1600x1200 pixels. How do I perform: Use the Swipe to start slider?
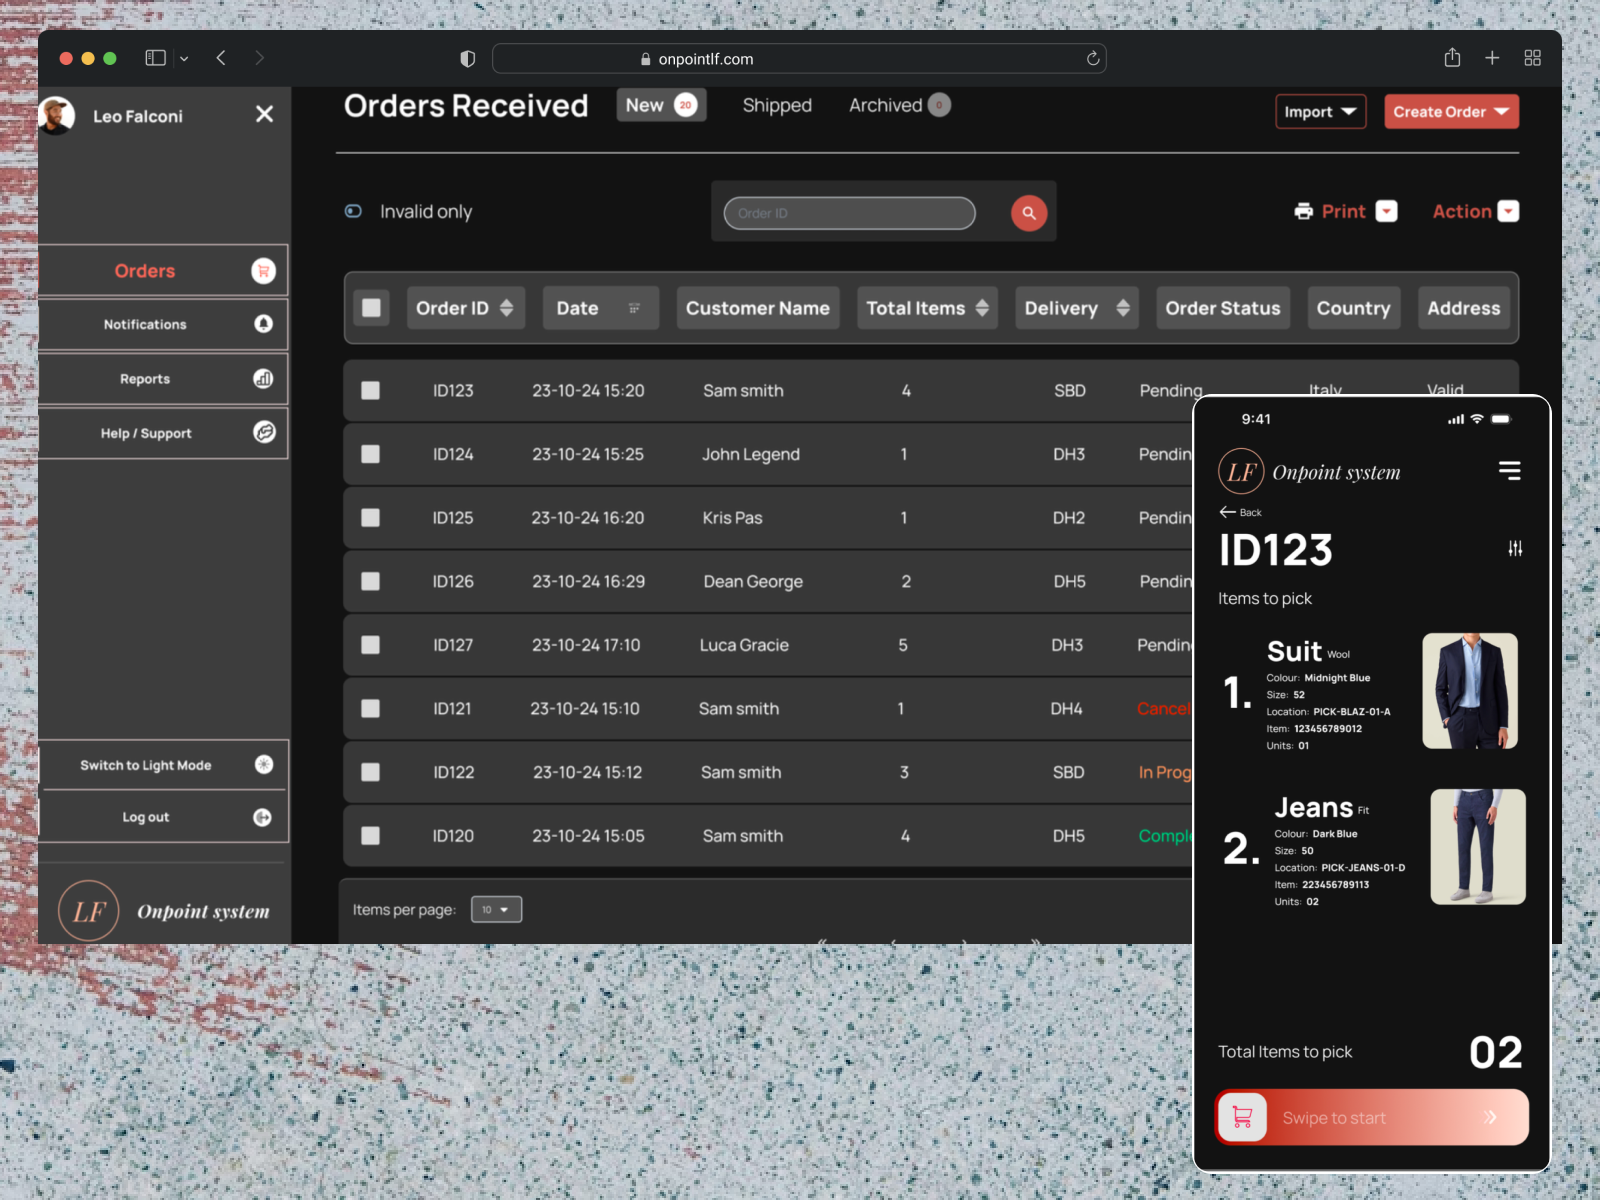coord(1370,1117)
